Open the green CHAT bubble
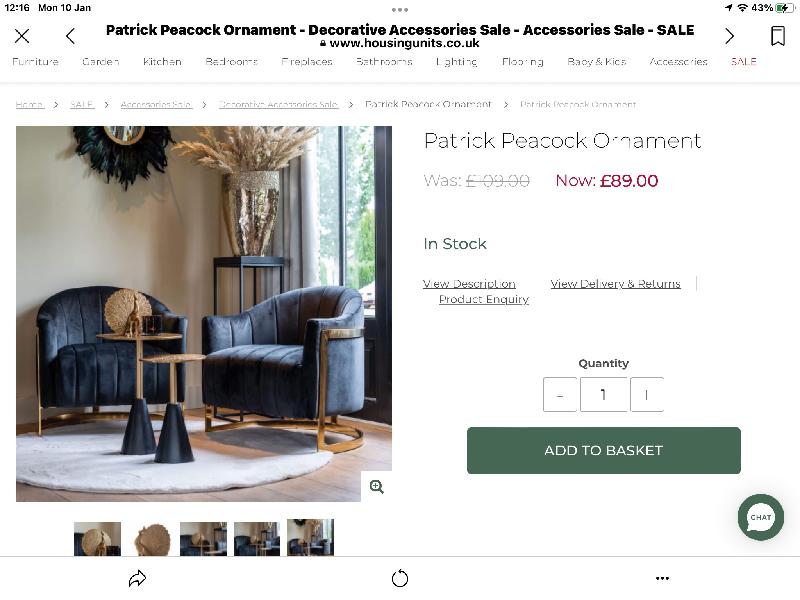The width and height of the screenshot is (800, 600). pos(760,517)
